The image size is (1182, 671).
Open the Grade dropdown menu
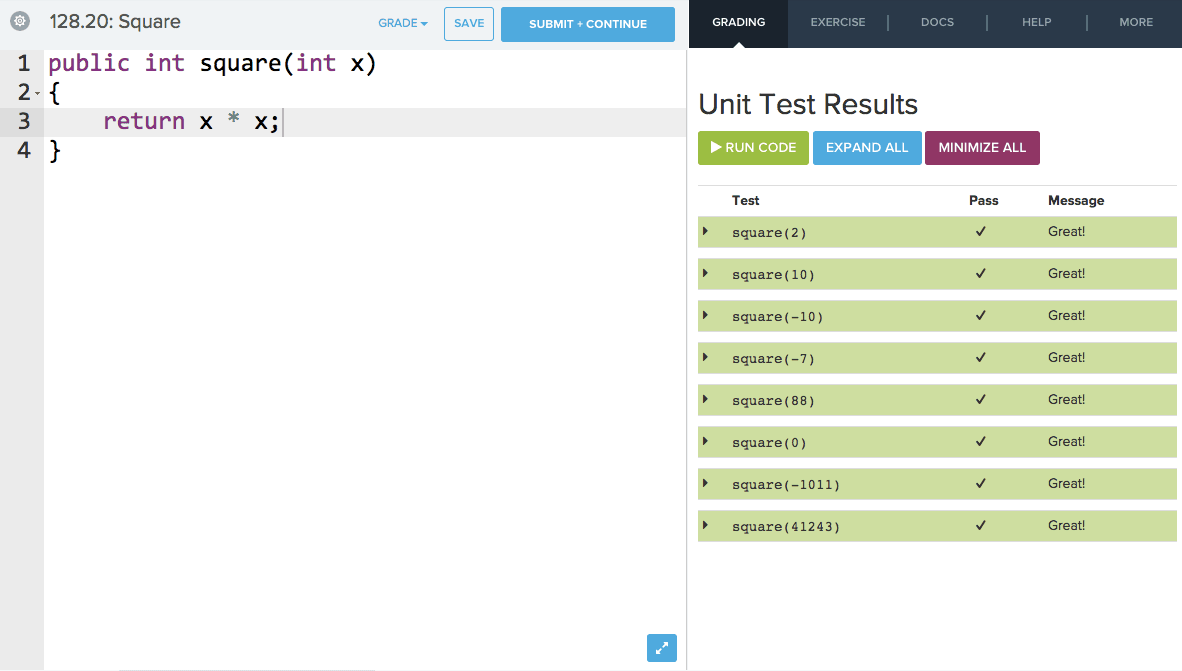(x=402, y=24)
